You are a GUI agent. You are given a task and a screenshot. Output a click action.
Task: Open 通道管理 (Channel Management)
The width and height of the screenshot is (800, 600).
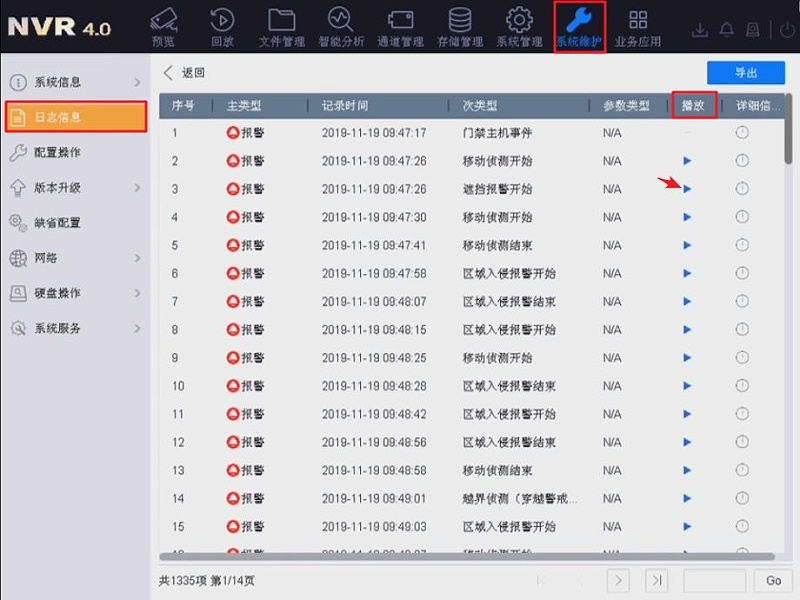(402, 25)
